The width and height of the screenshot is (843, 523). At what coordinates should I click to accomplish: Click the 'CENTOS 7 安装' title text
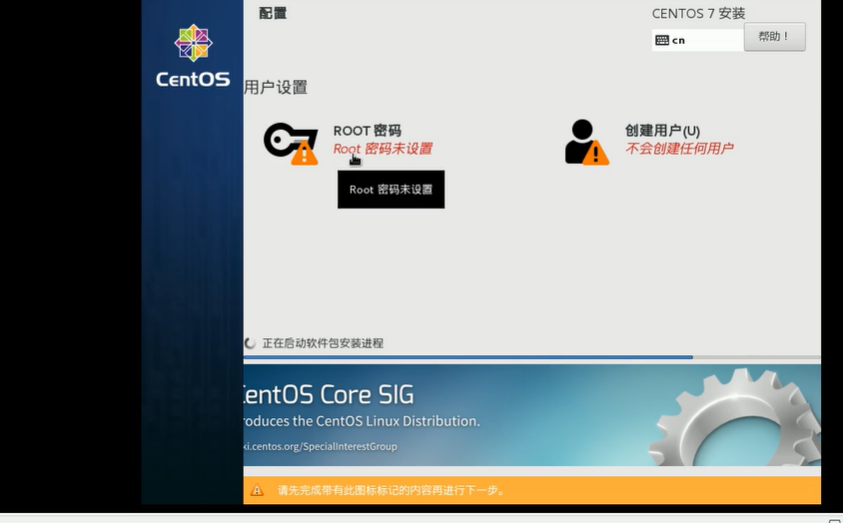(x=698, y=13)
